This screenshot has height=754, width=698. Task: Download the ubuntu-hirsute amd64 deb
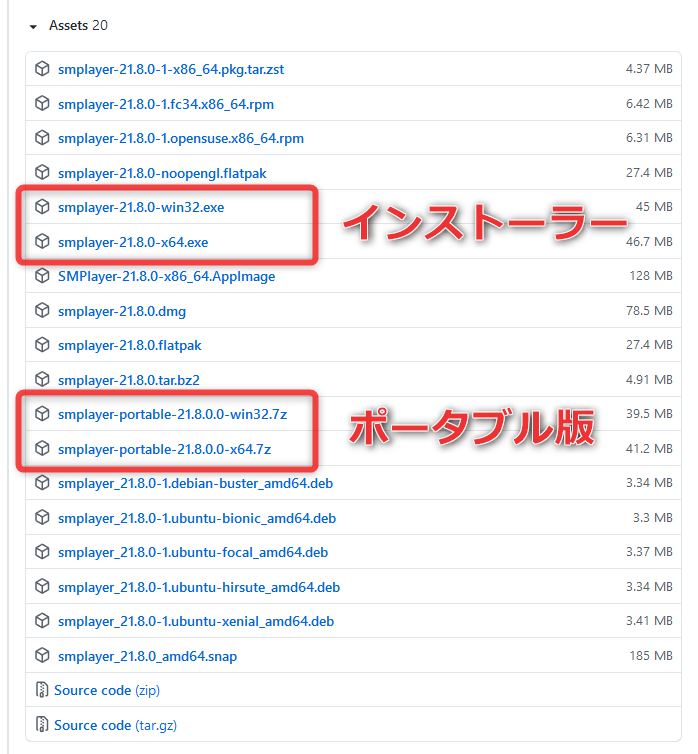click(x=199, y=588)
